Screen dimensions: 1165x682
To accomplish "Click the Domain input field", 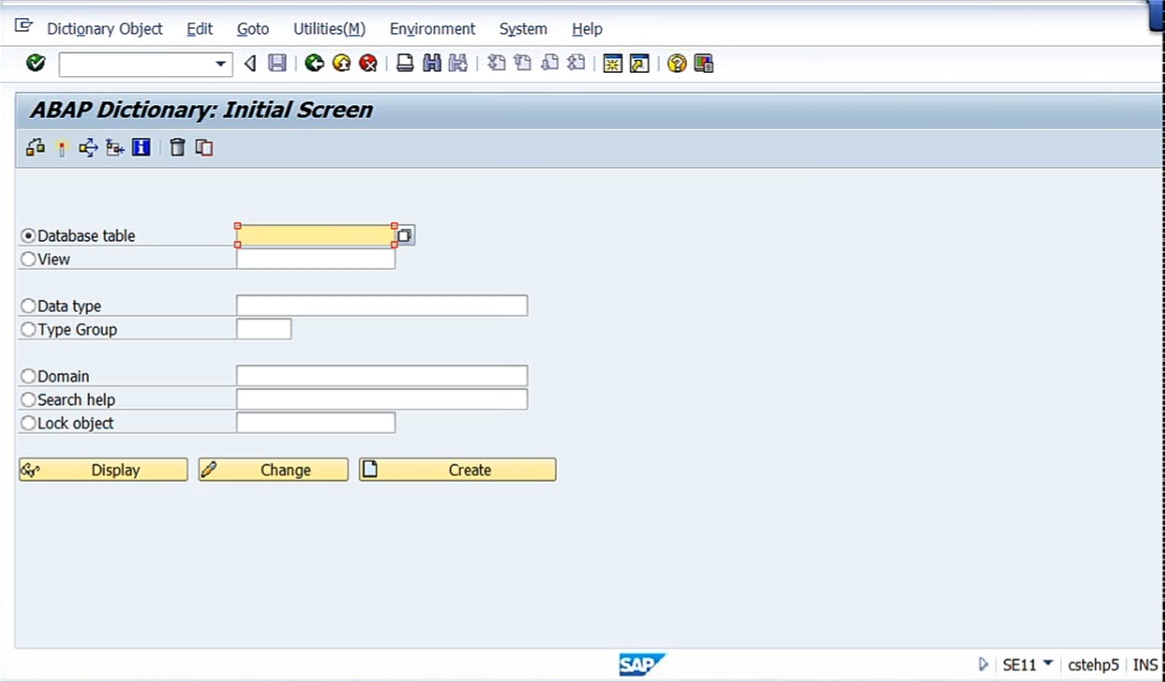I will coord(382,376).
